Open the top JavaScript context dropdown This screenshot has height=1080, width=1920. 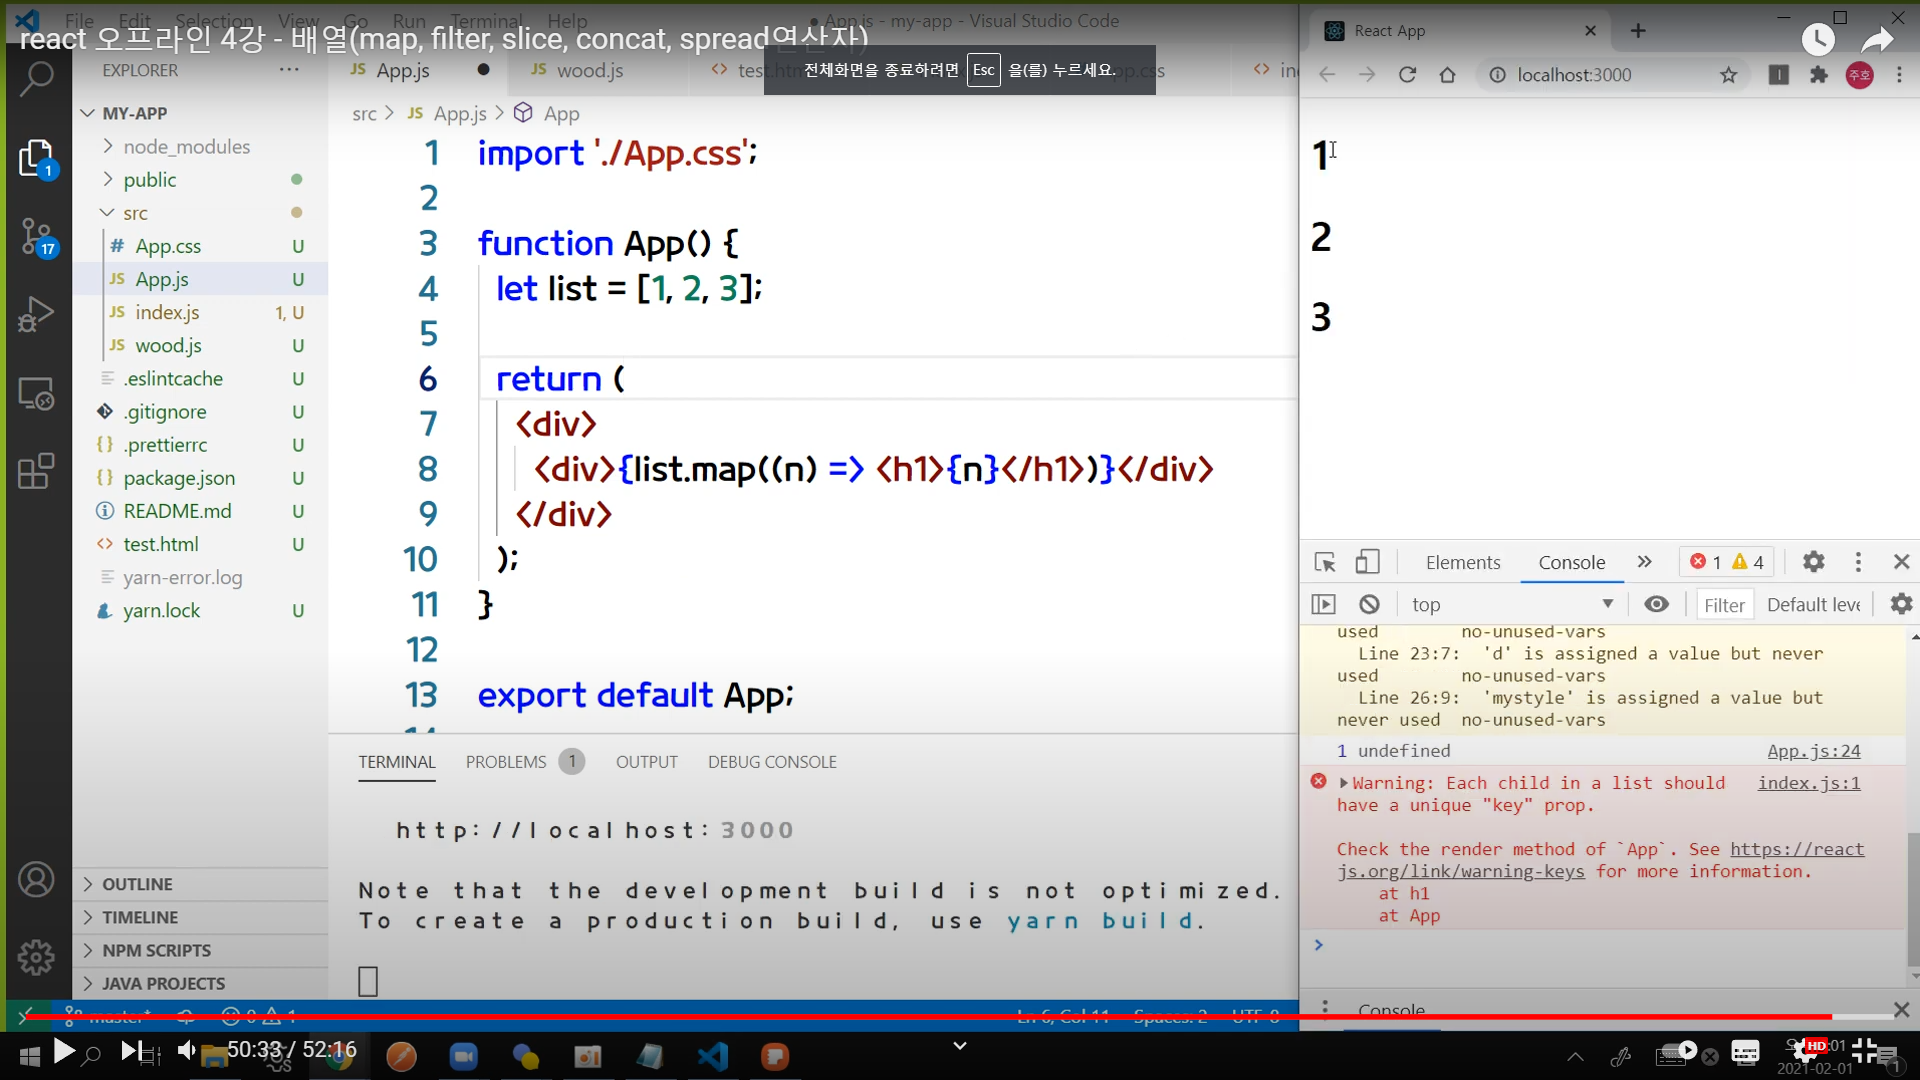[1511, 604]
